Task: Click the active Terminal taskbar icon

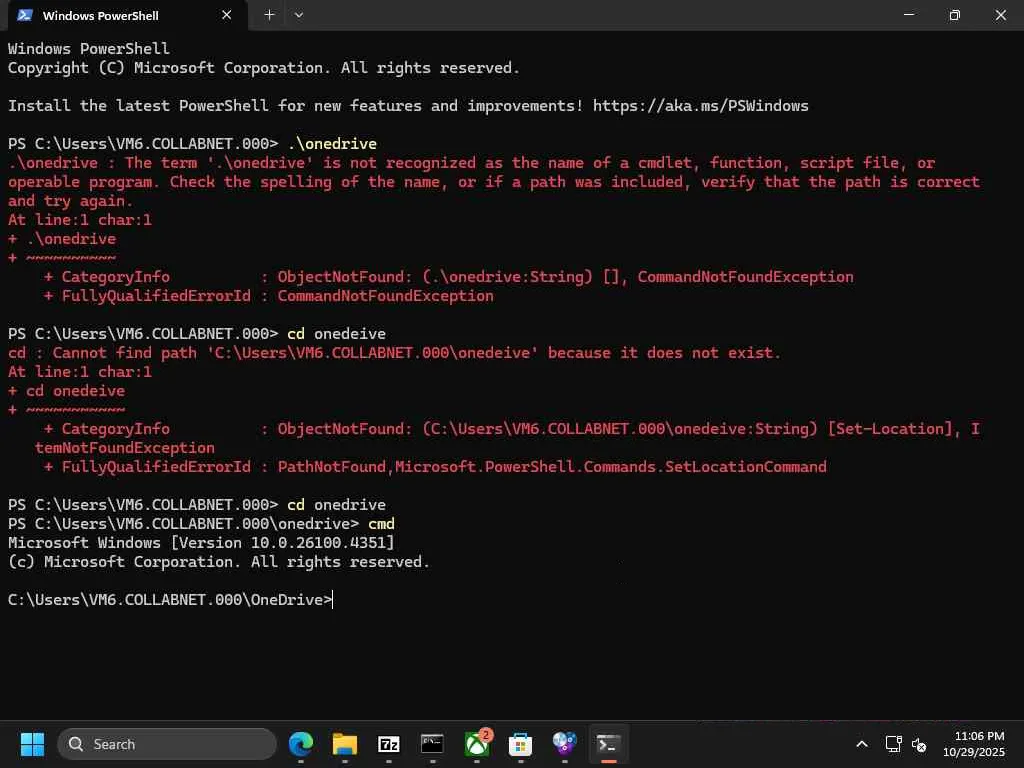Action: [608, 744]
